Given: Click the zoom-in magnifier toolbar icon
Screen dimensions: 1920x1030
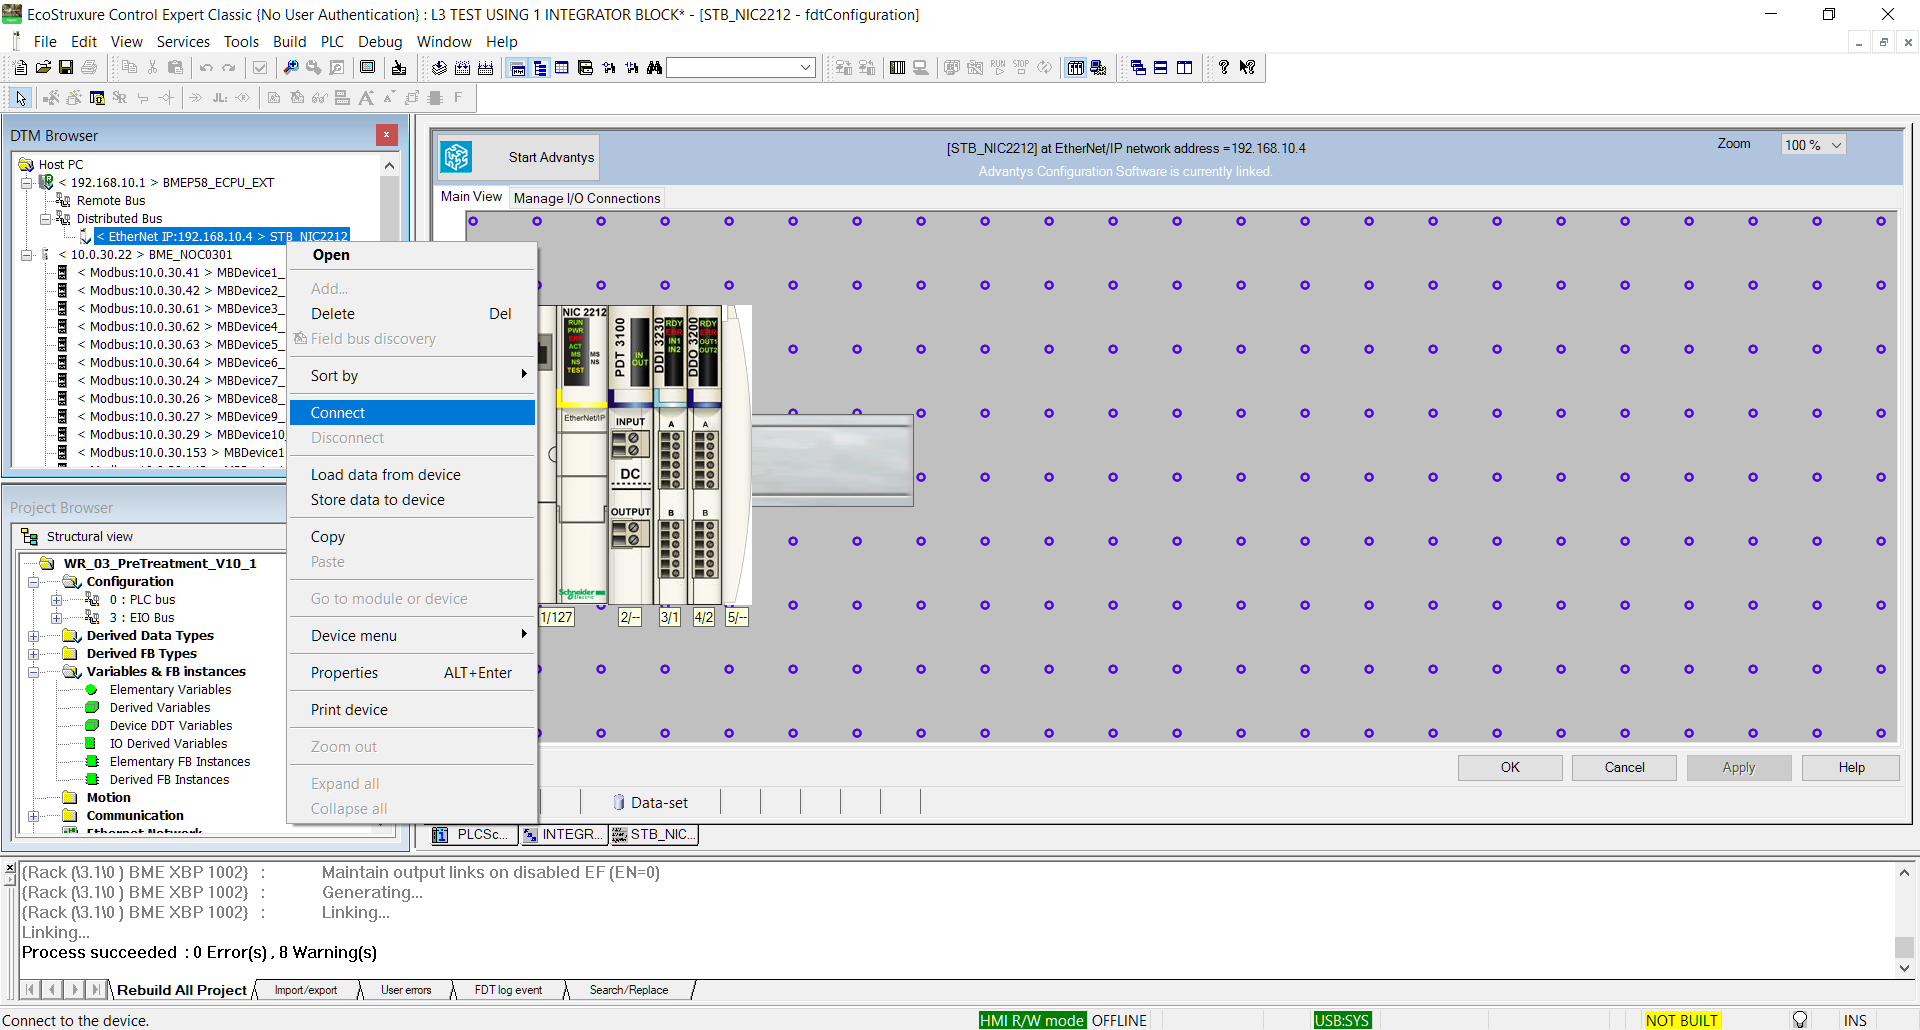Looking at the screenshot, I should [x=290, y=67].
